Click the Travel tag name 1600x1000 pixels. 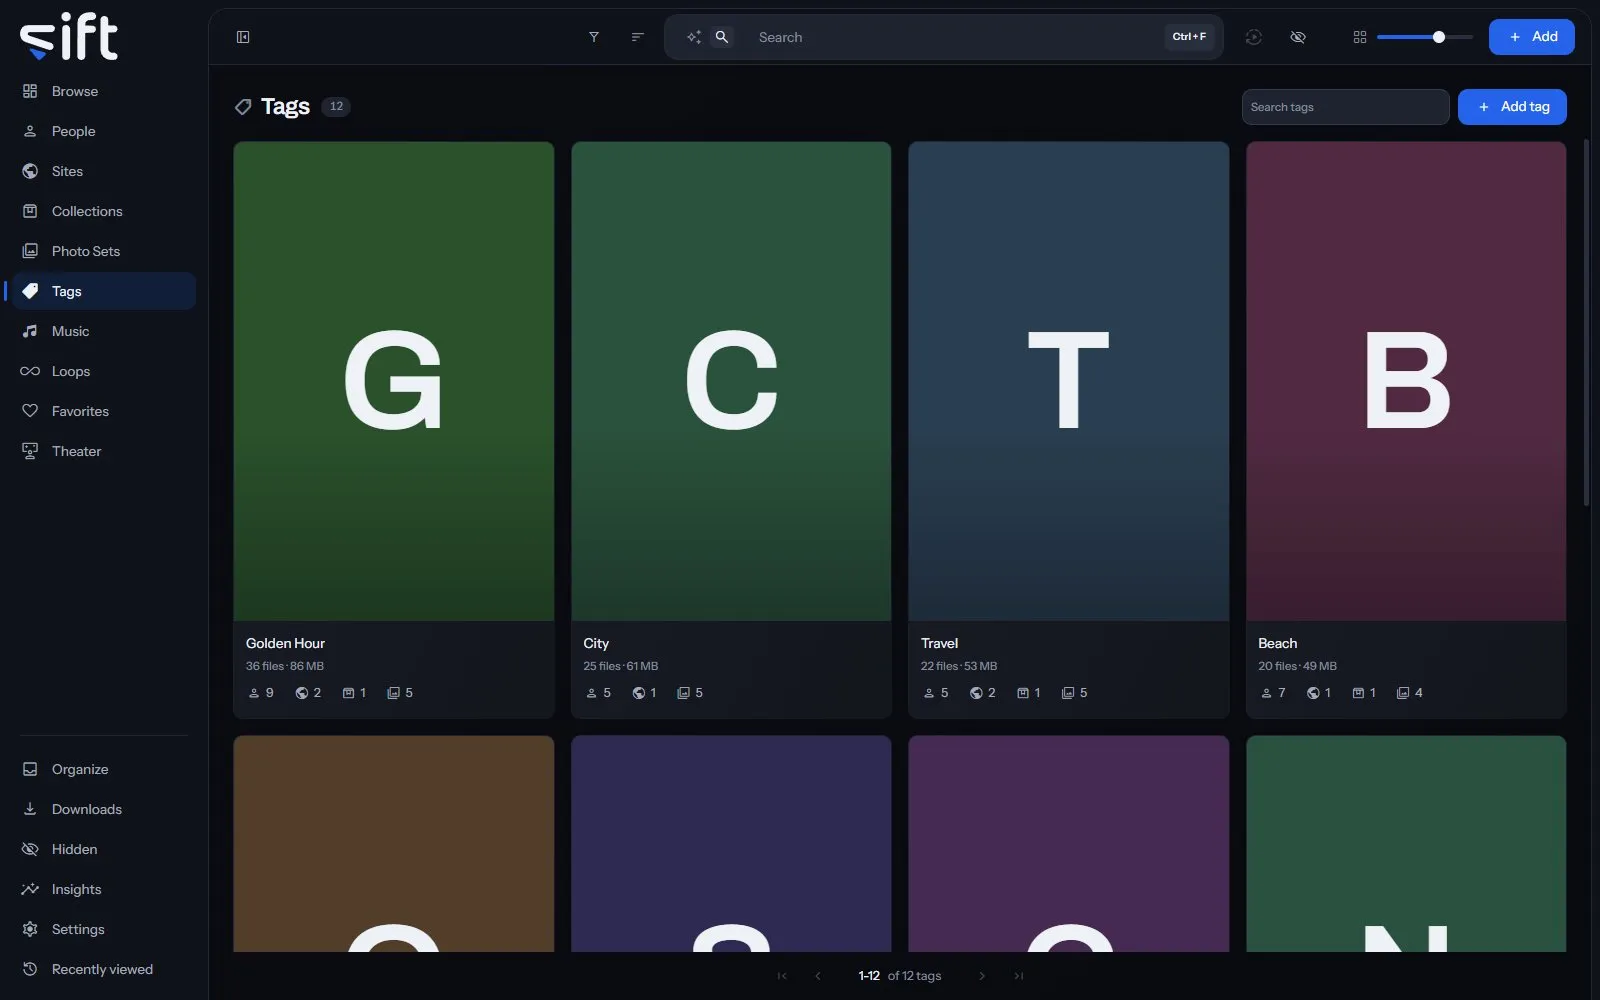(939, 643)
